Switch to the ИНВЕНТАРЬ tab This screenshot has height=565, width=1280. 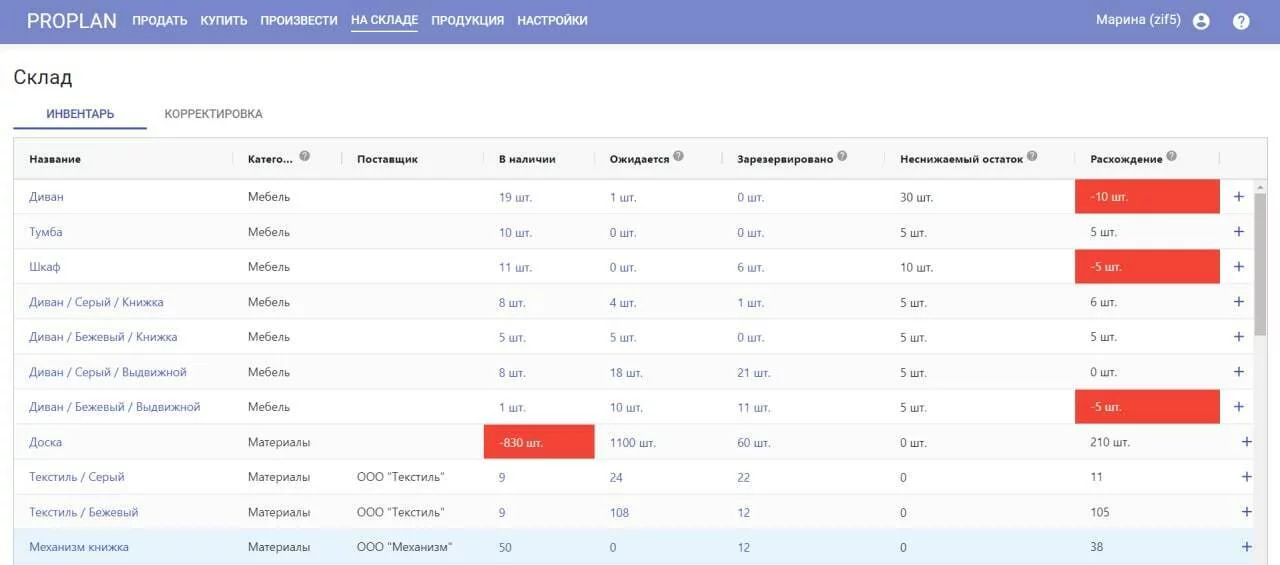point(80,114)
